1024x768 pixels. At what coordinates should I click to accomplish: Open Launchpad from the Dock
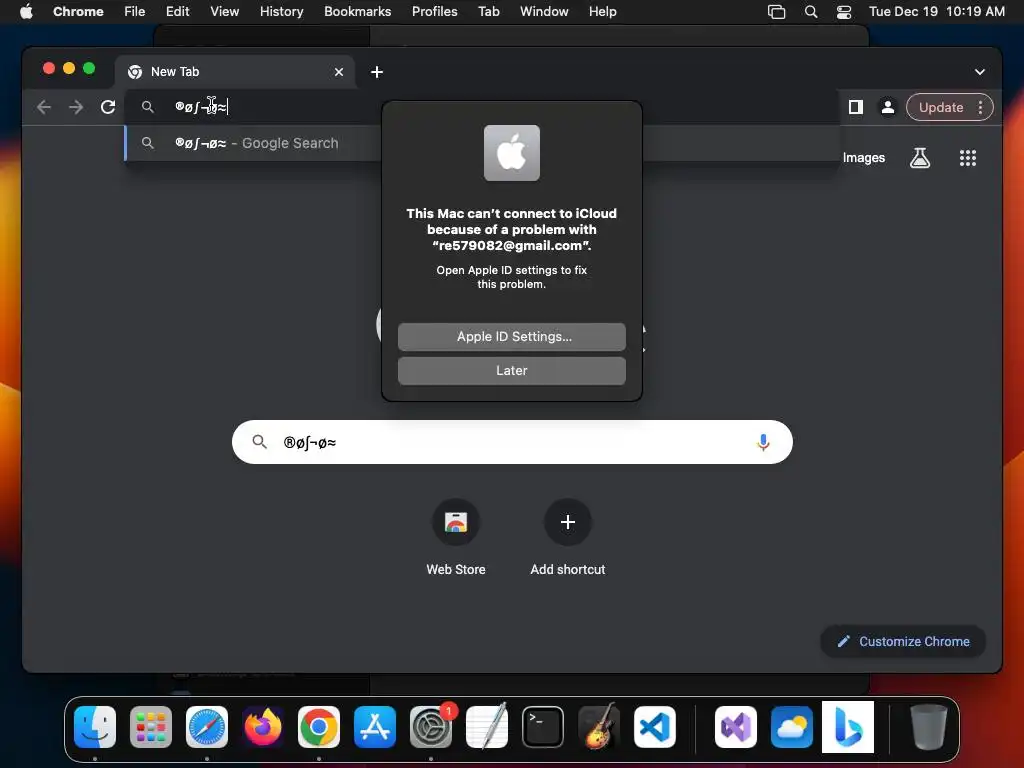[151, 727]
